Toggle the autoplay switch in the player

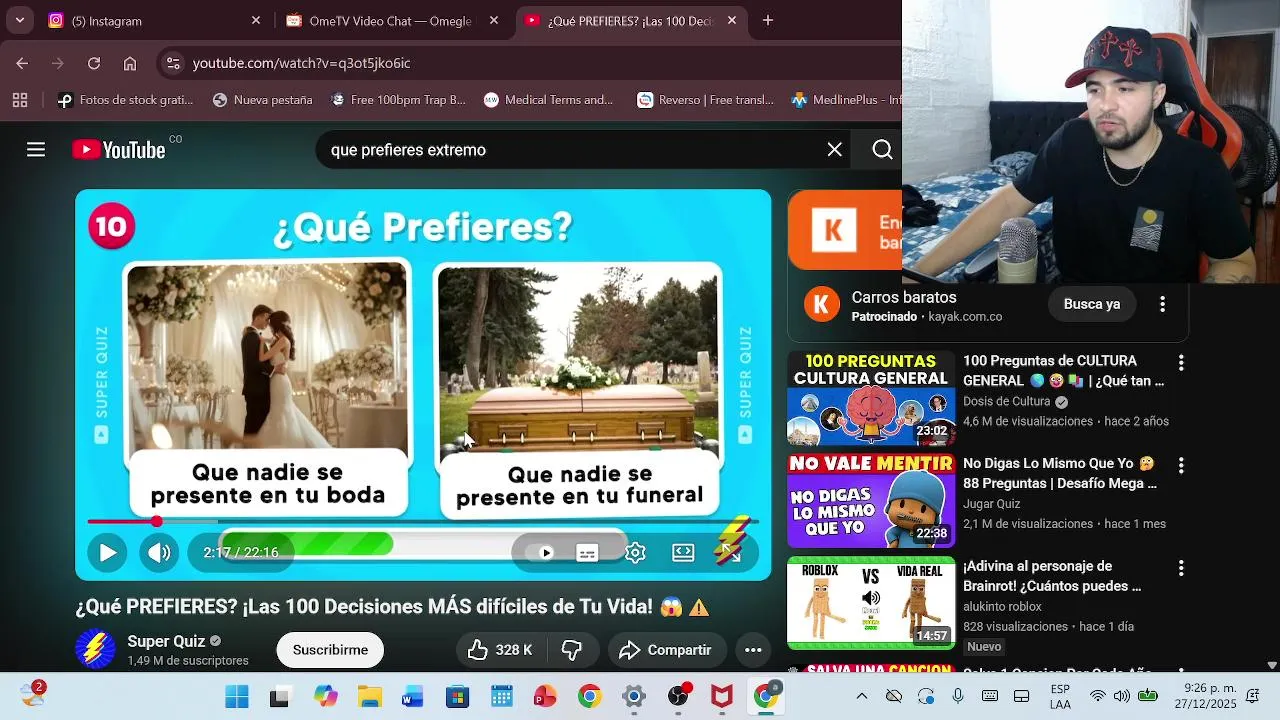[540, 552]
